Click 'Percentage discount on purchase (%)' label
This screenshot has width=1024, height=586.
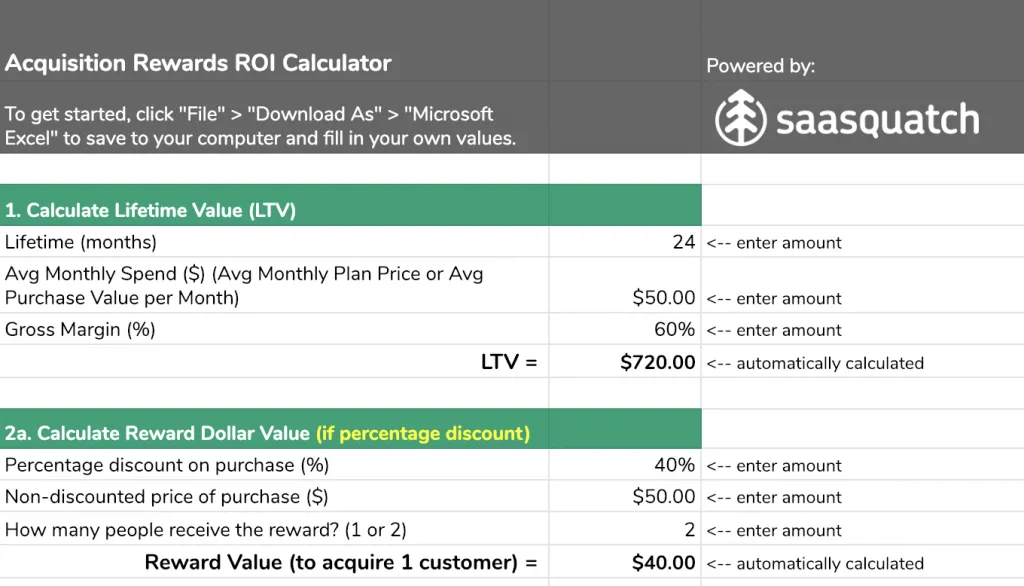pos(167,464)
